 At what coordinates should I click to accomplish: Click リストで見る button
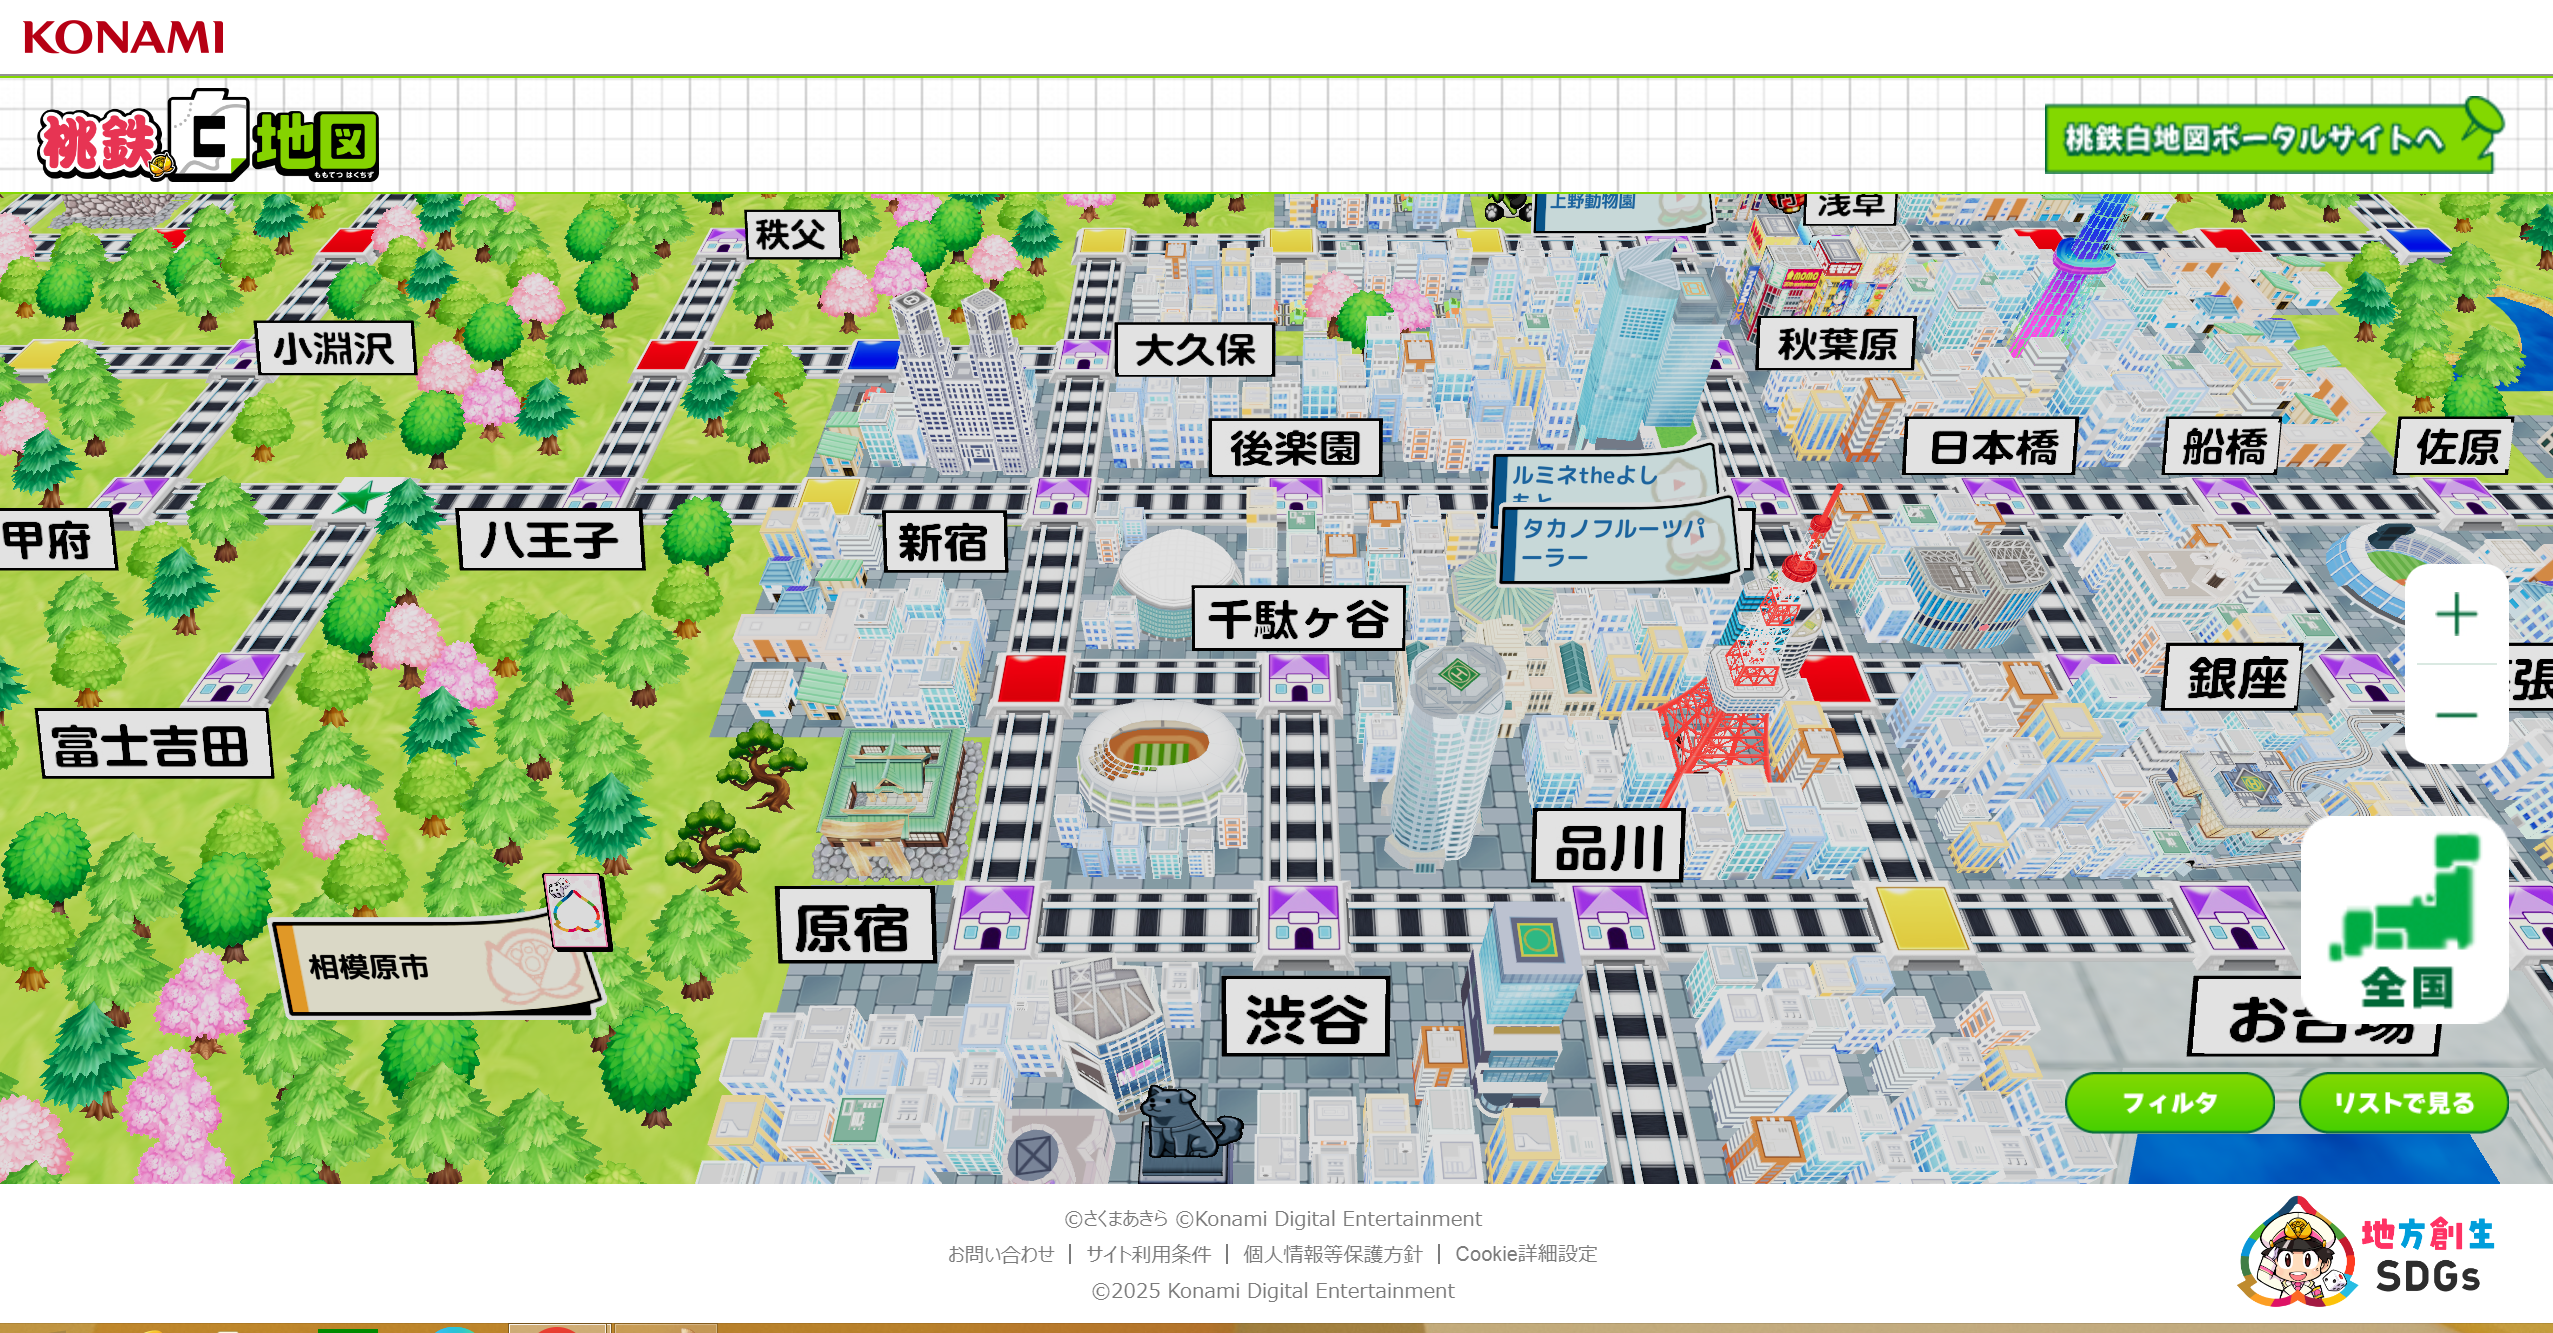coord(2403,1102)
